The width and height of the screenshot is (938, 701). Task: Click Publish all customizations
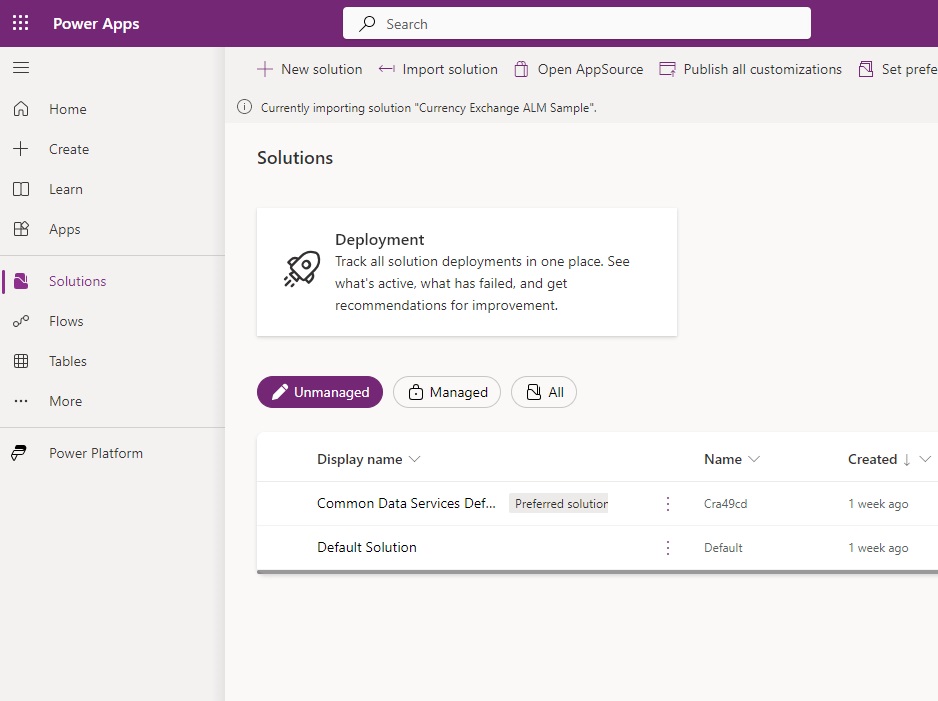tap(751, 69)
